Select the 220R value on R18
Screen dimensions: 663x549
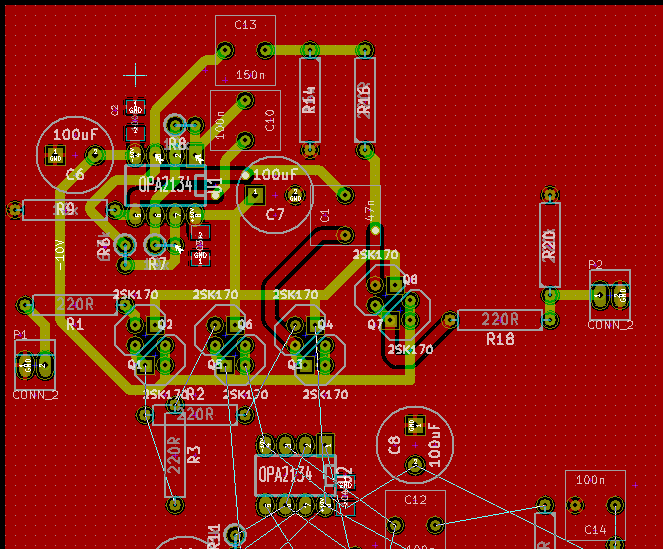[x=500, y=319]
